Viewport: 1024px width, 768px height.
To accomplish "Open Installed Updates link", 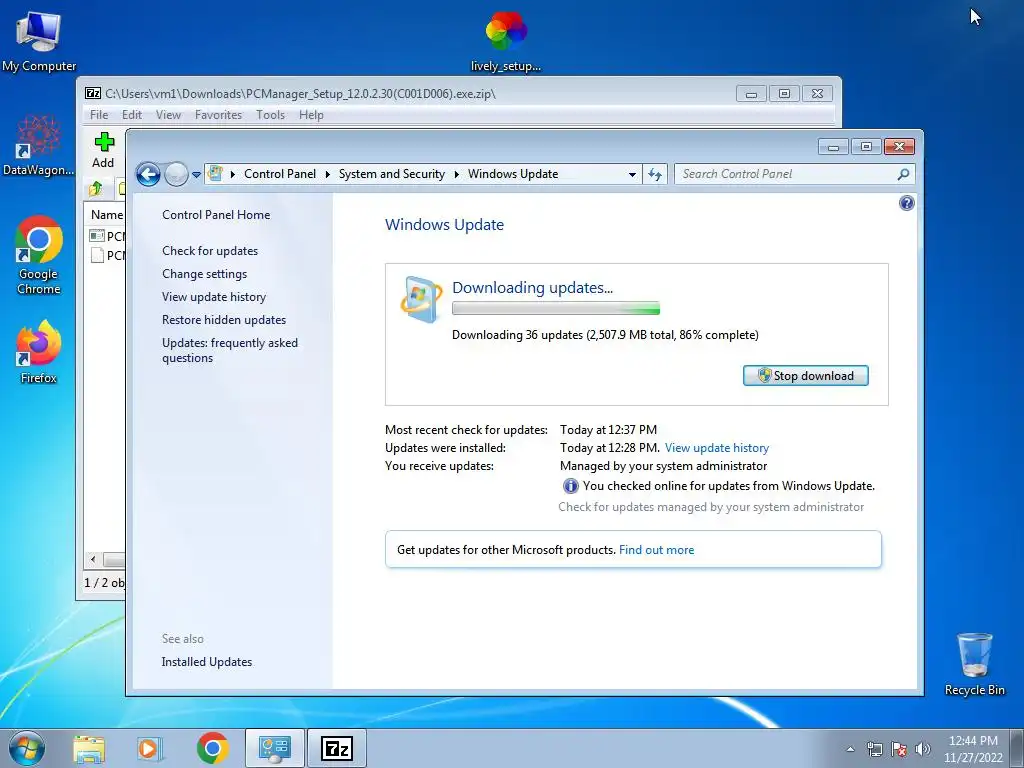I will click(x=206, y=662).
